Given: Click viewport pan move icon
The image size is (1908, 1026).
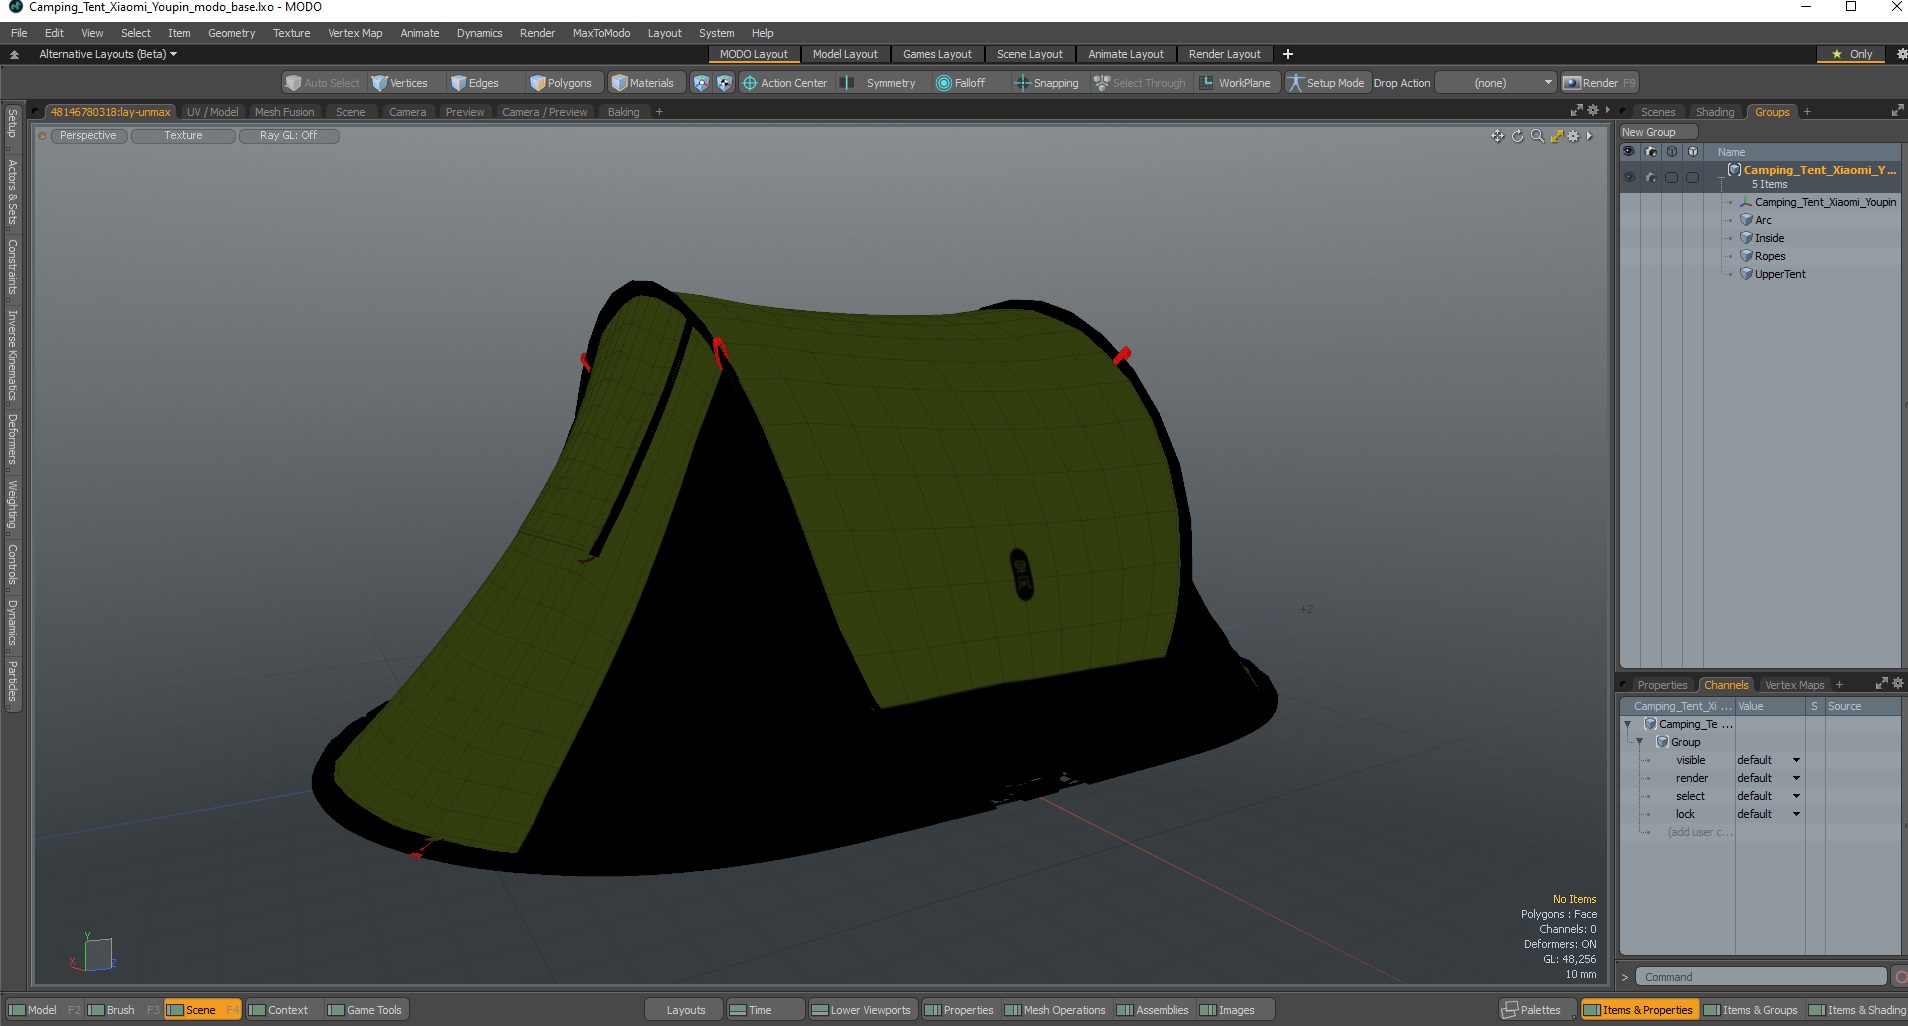Looking at the screenshot, I should click(x=1497, y=136).
